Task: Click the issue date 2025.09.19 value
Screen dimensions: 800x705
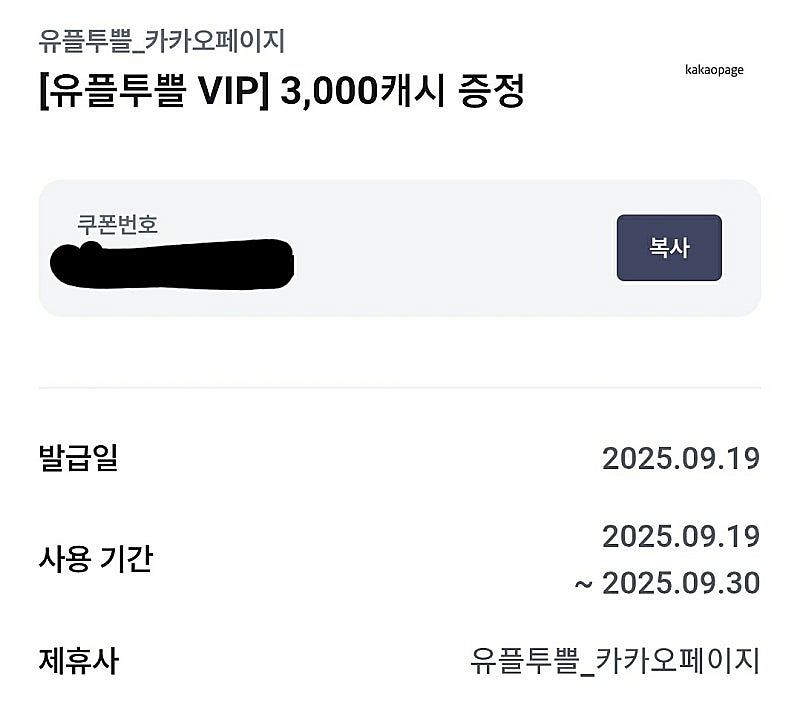Action: 683,457
